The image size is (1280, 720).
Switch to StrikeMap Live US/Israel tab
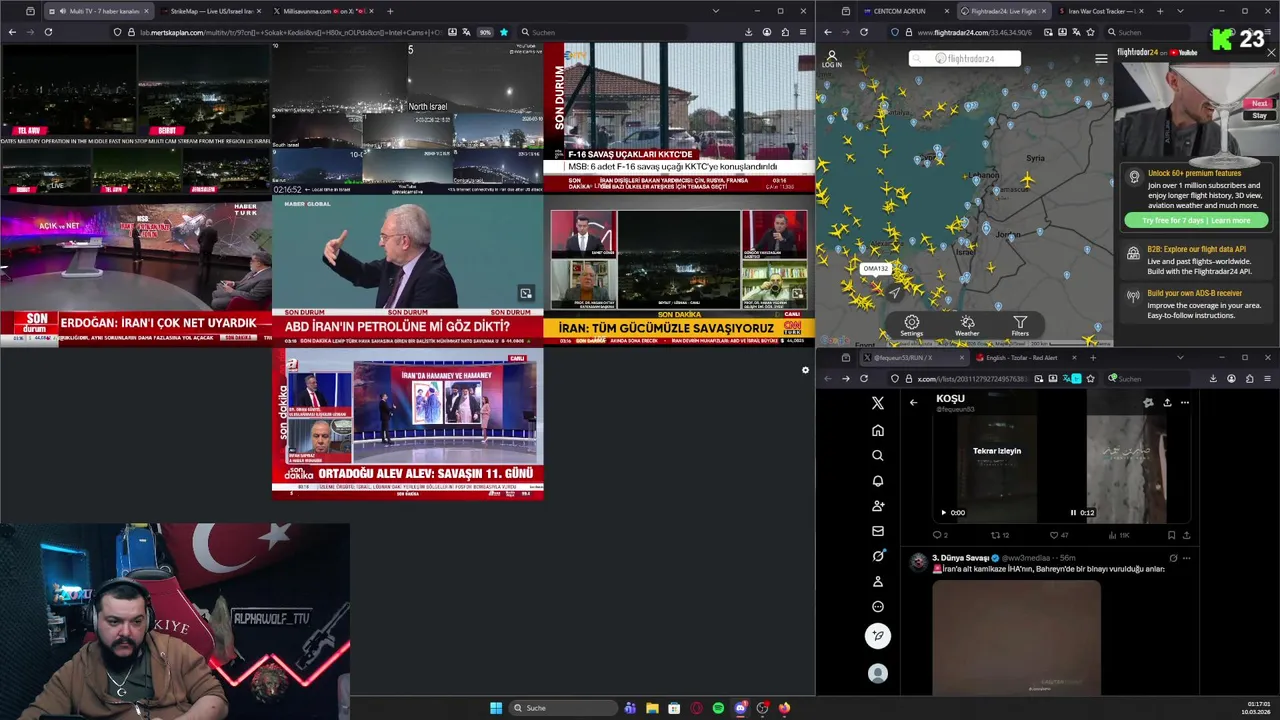(x=211, y=11)
